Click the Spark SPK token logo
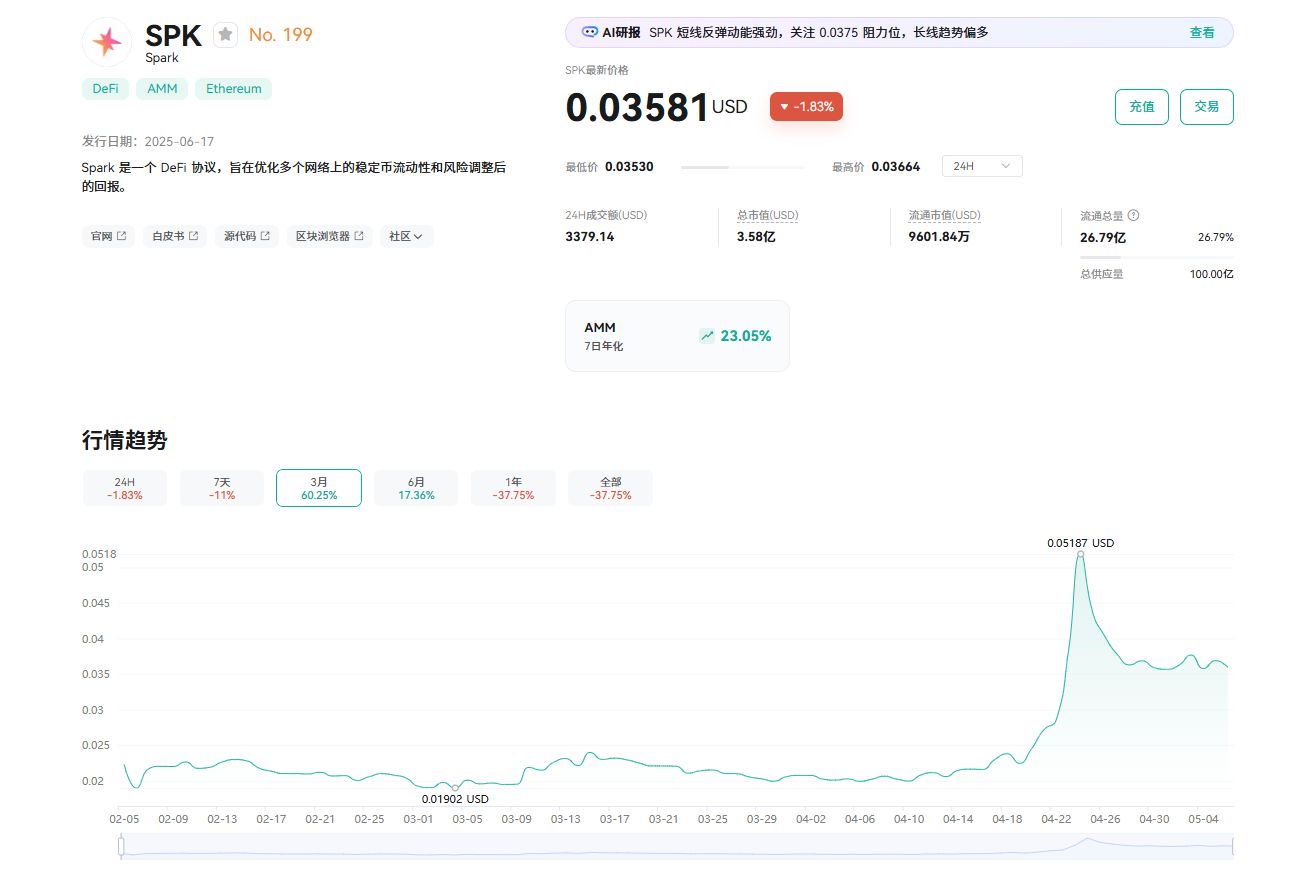The width and height of the screenshot is (1302, 882). (107, 42)
